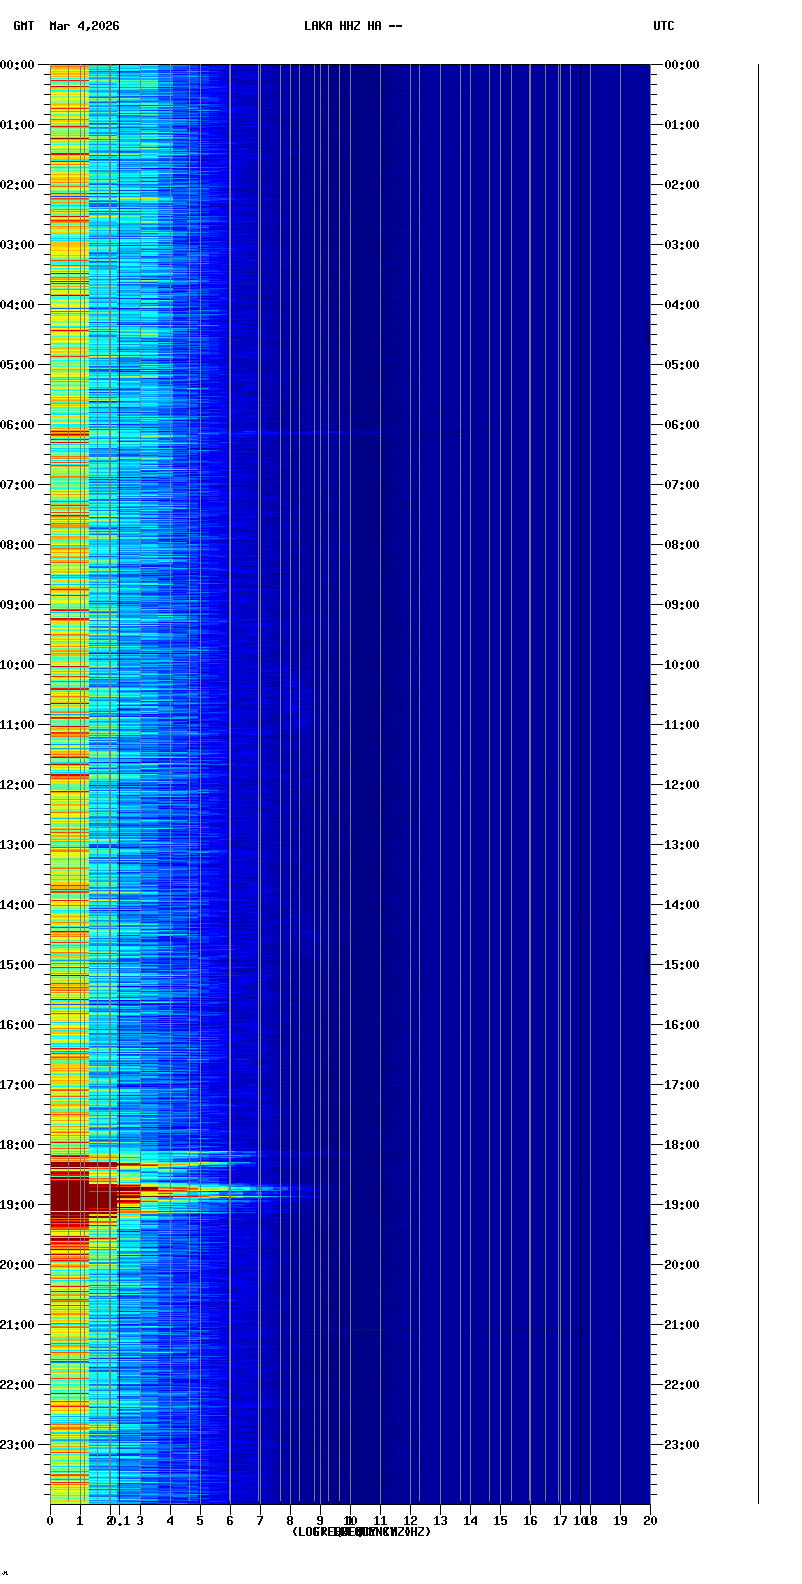This screenshot has width=802, height=1584.
Task: Select the 06:00 marker on left axis
Action: (18, 425)
